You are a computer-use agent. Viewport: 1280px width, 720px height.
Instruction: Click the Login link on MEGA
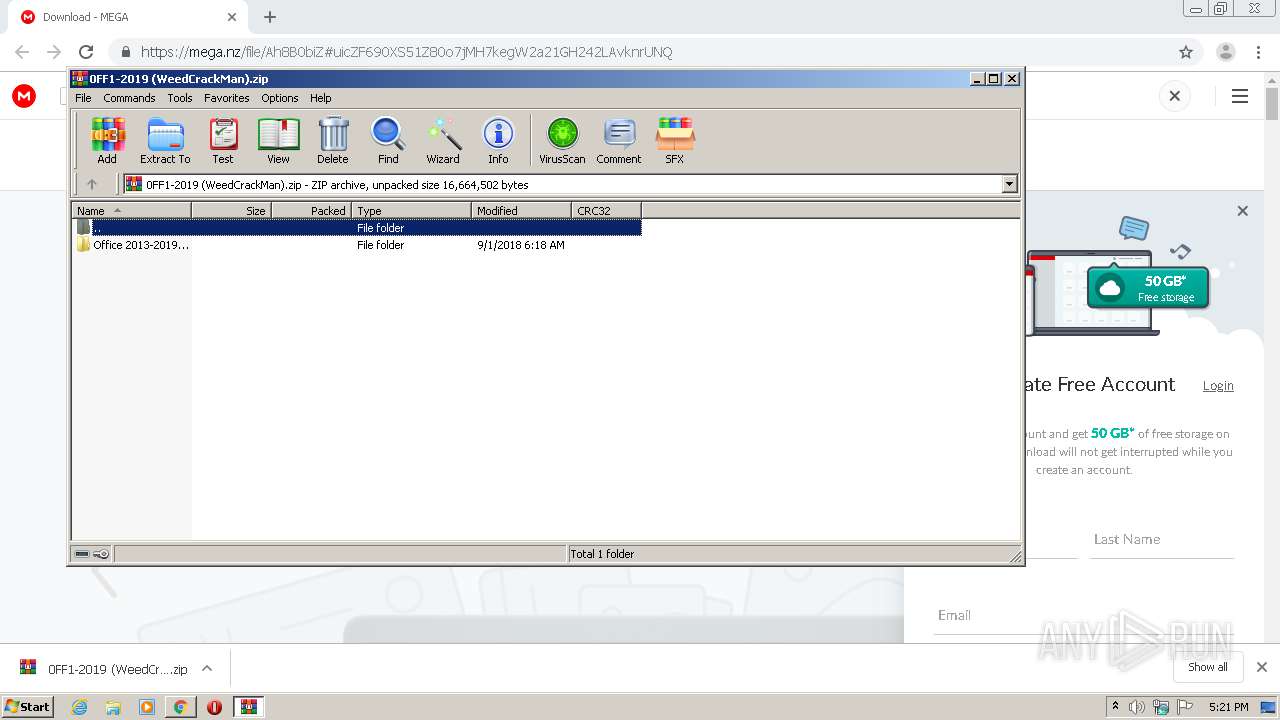tap(1218, 386)
